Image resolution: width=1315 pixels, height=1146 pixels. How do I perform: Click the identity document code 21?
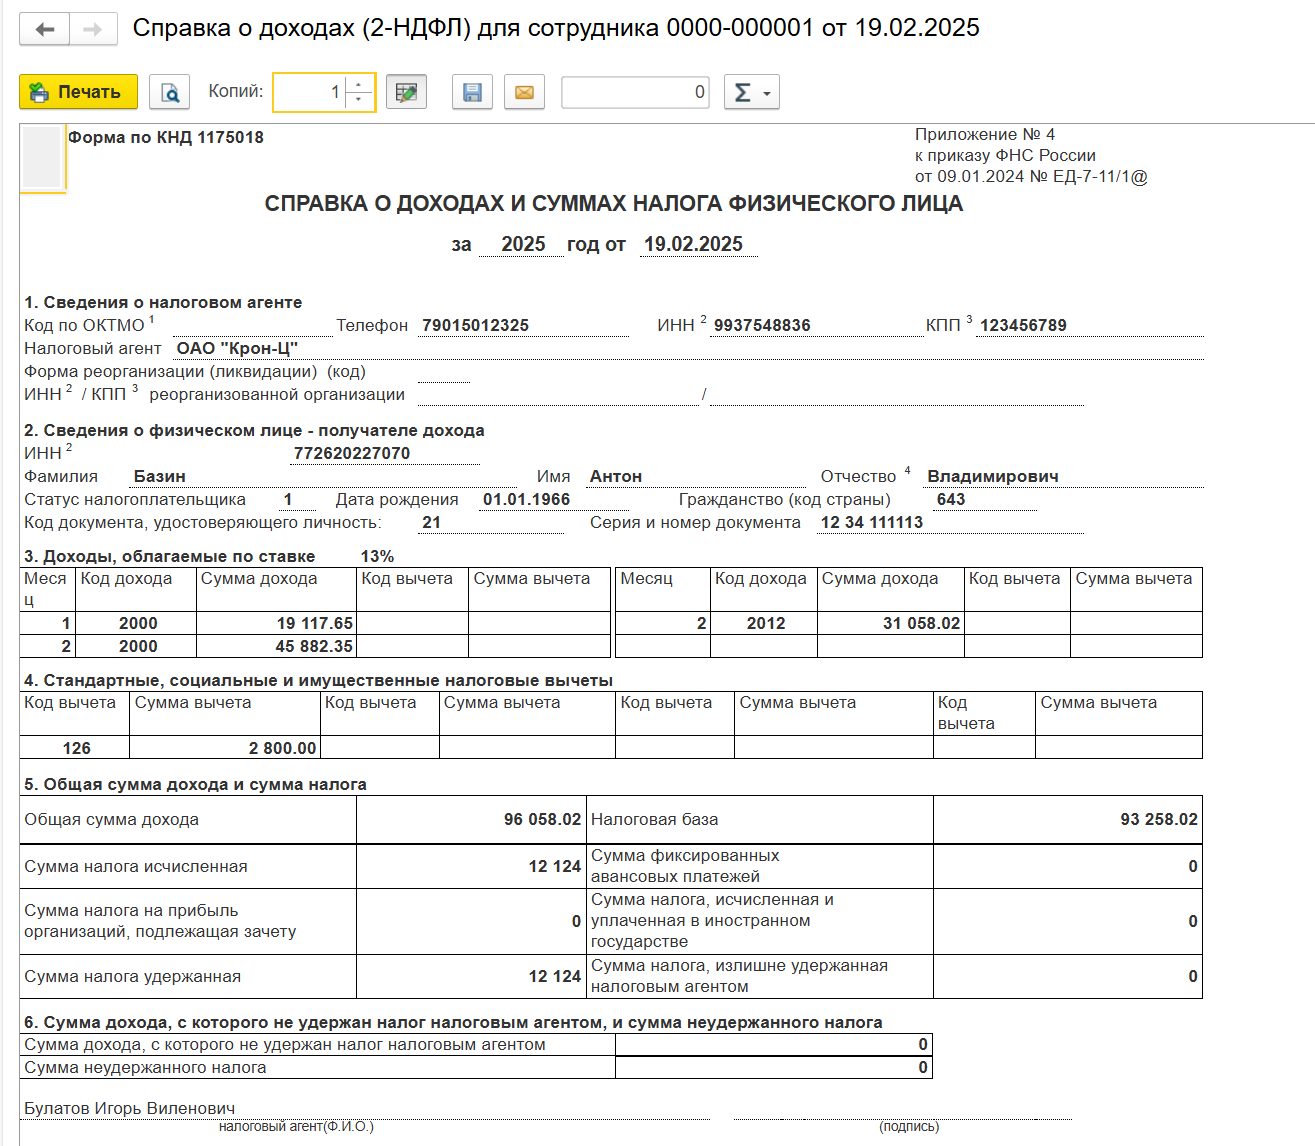(x=431, y=523)
